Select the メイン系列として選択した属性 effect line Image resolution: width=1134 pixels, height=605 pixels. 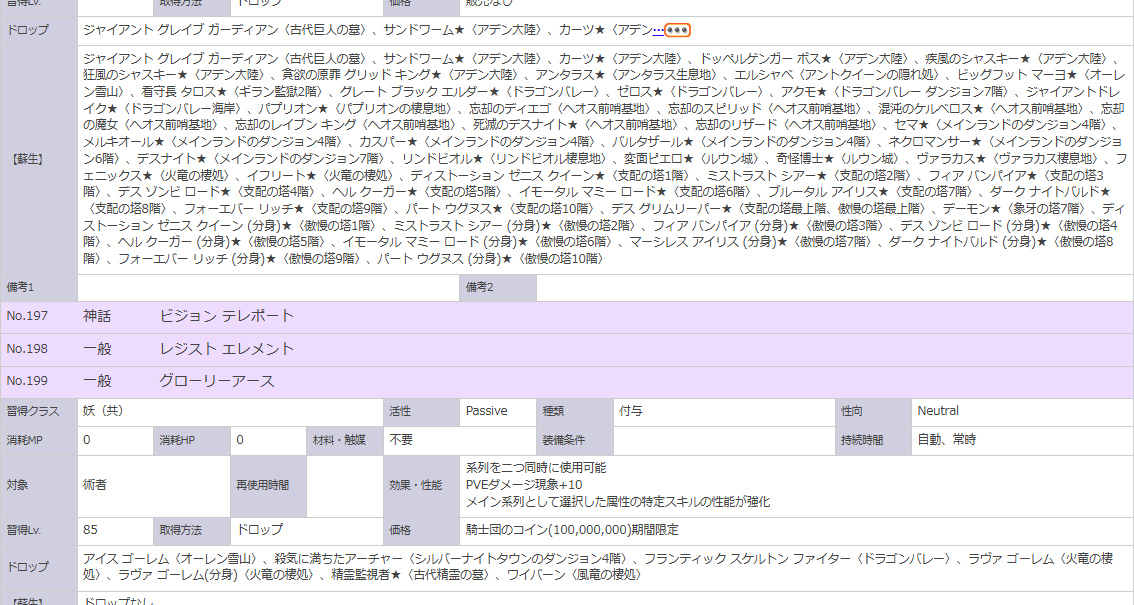click(x=618, y=502)
